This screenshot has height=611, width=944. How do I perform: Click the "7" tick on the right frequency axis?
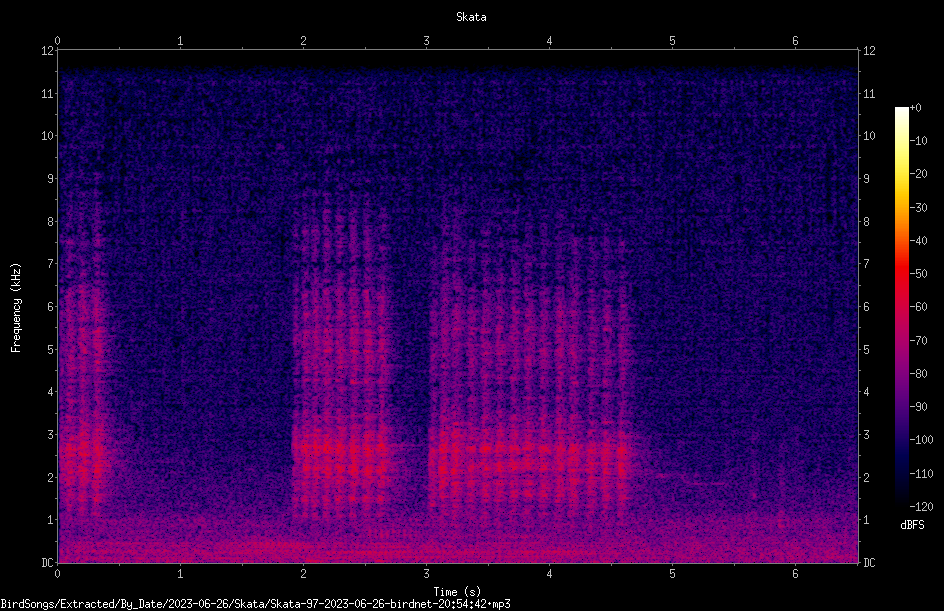pos(866,264)
